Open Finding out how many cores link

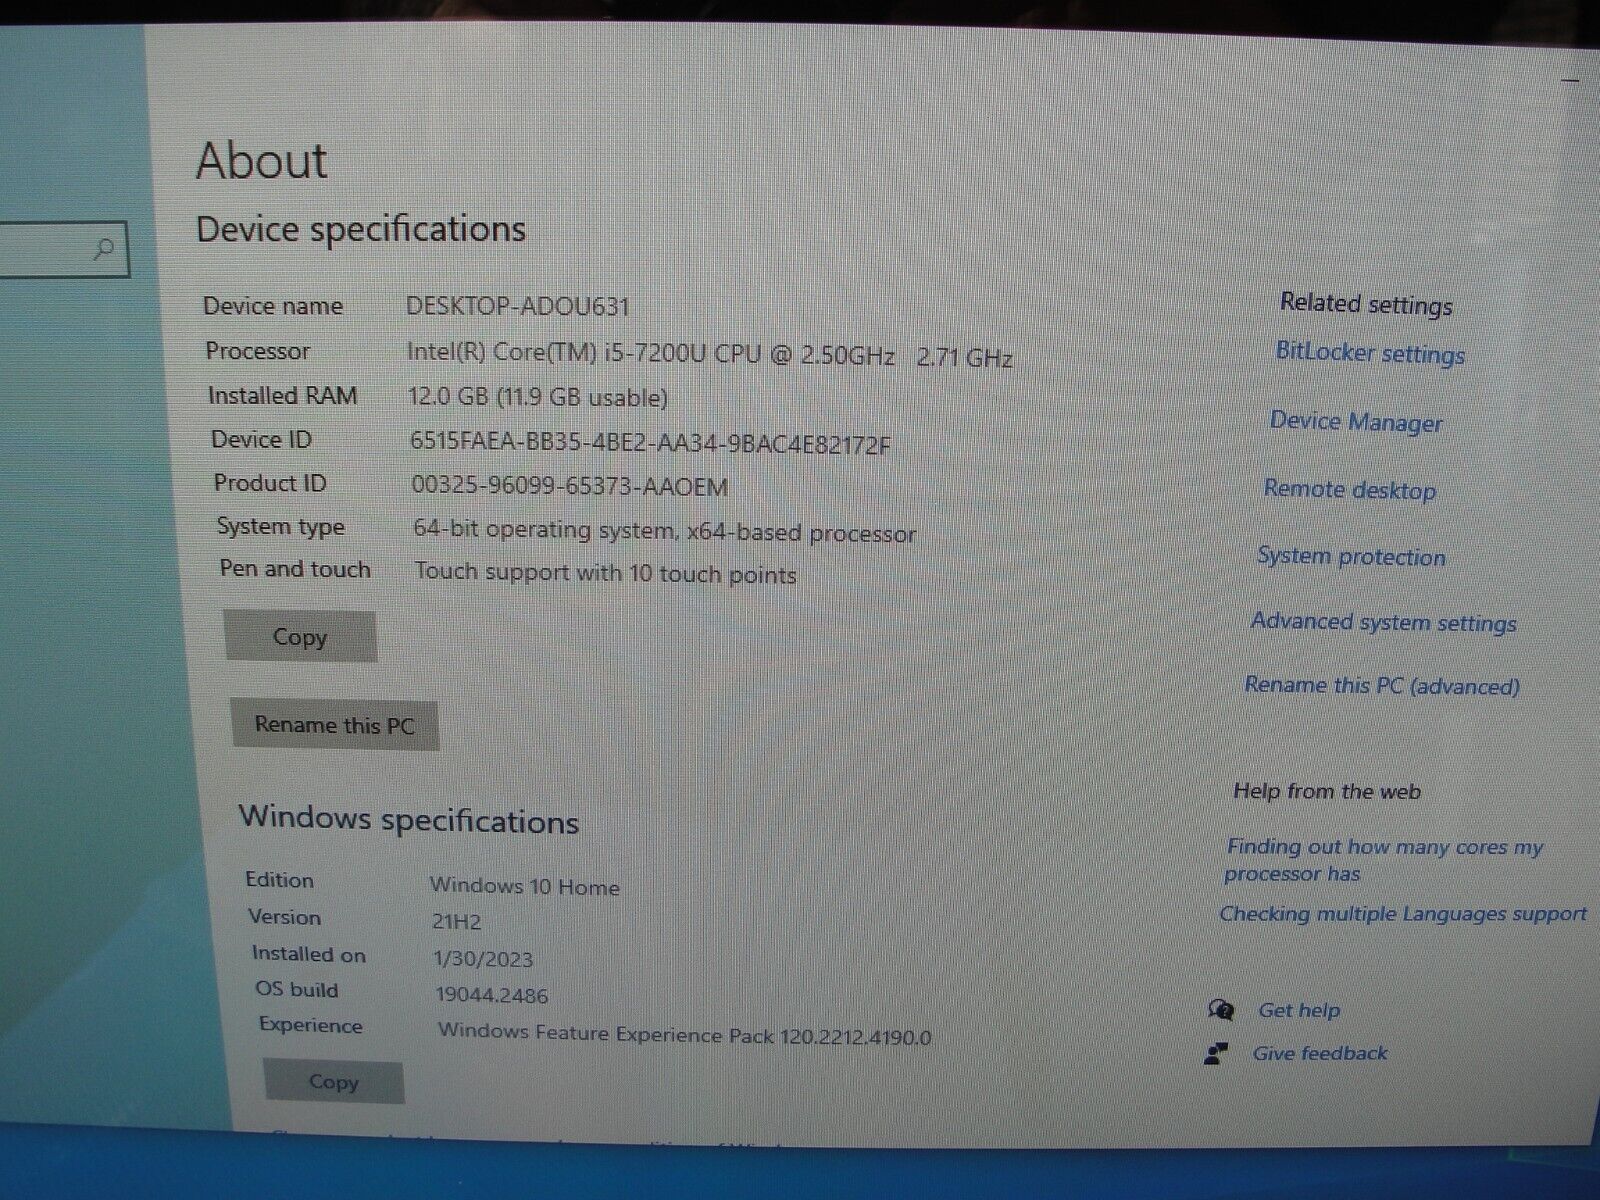(x=1384, y=860)
